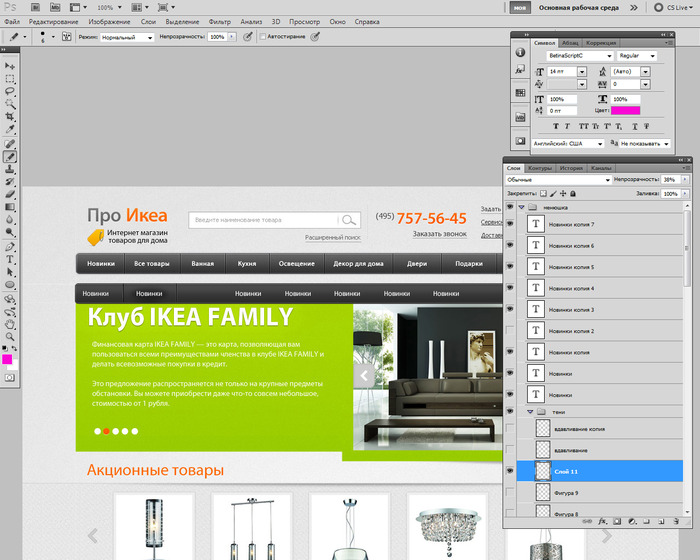Hide the менюшка group
This screenshot has height=560, width=700.
pyautogui.click(x=510, y=207)
